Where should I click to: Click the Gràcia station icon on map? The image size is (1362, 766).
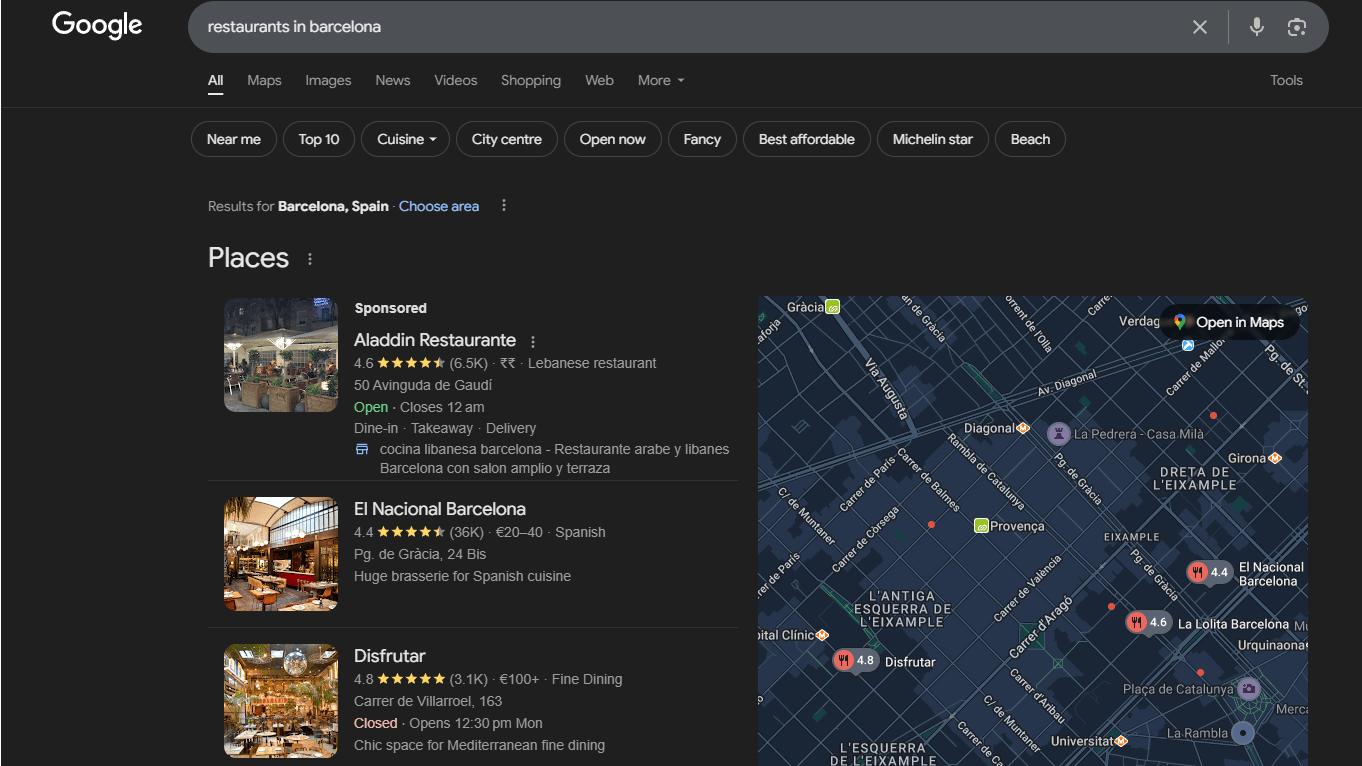point(832,307)
